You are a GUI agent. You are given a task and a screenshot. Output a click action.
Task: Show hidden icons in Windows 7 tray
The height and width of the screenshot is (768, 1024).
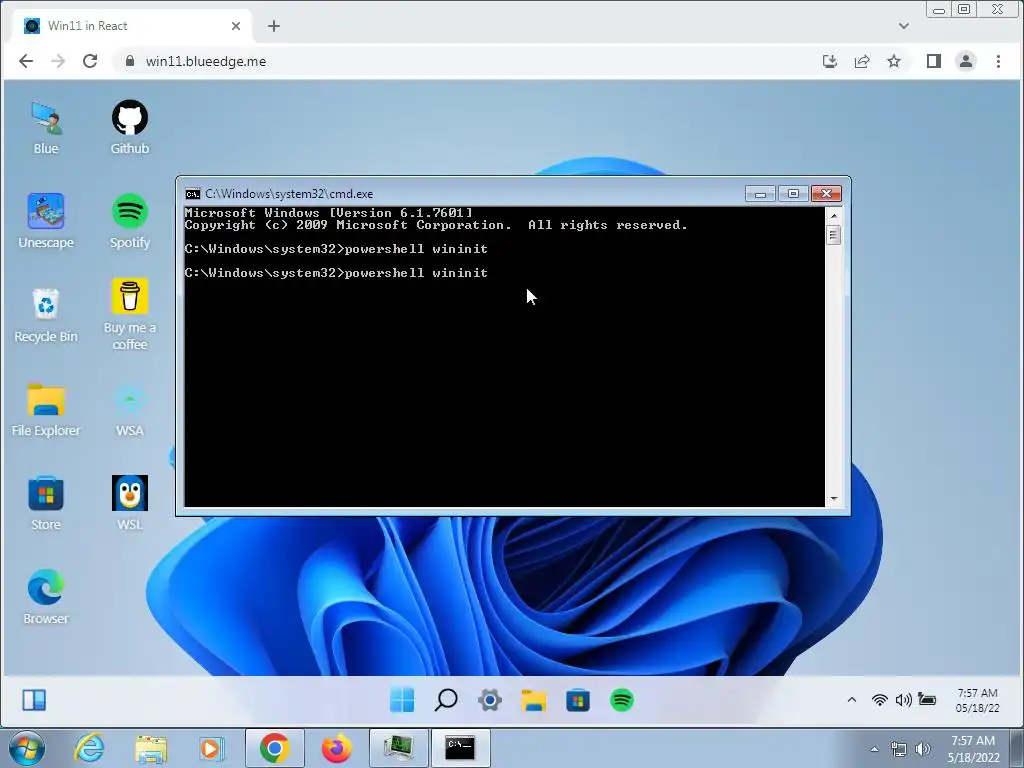pyautogui.click(x=874, y=749)
